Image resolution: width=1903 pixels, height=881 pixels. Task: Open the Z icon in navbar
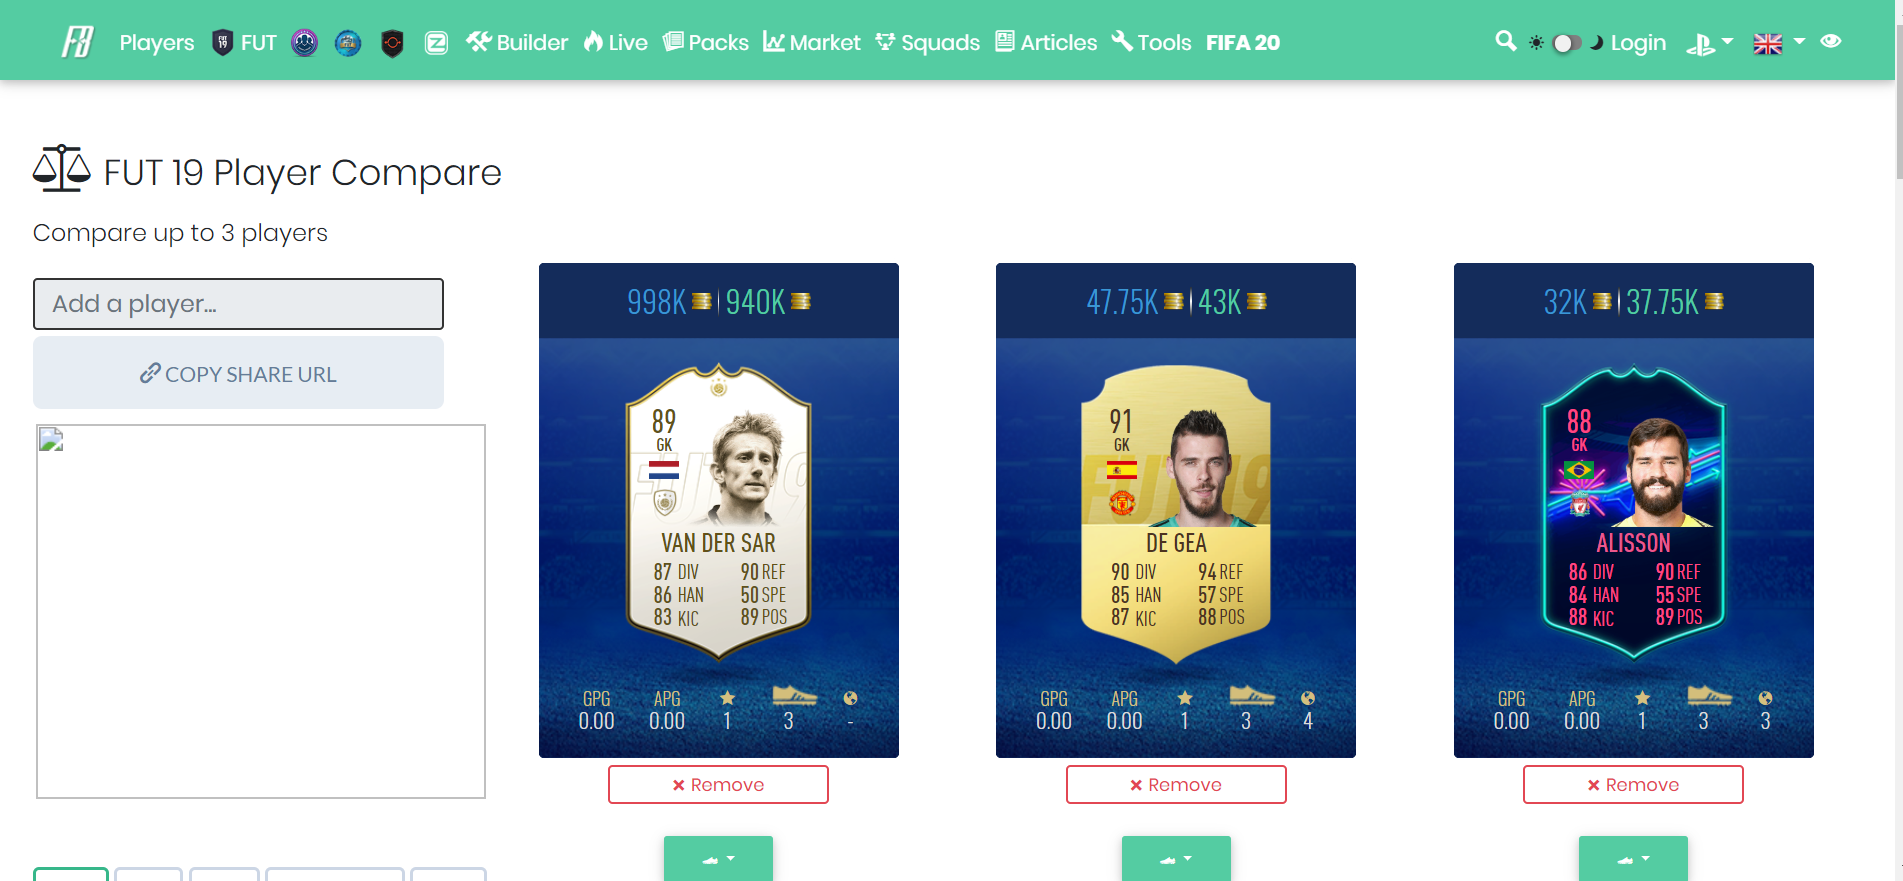pos(436,43)
